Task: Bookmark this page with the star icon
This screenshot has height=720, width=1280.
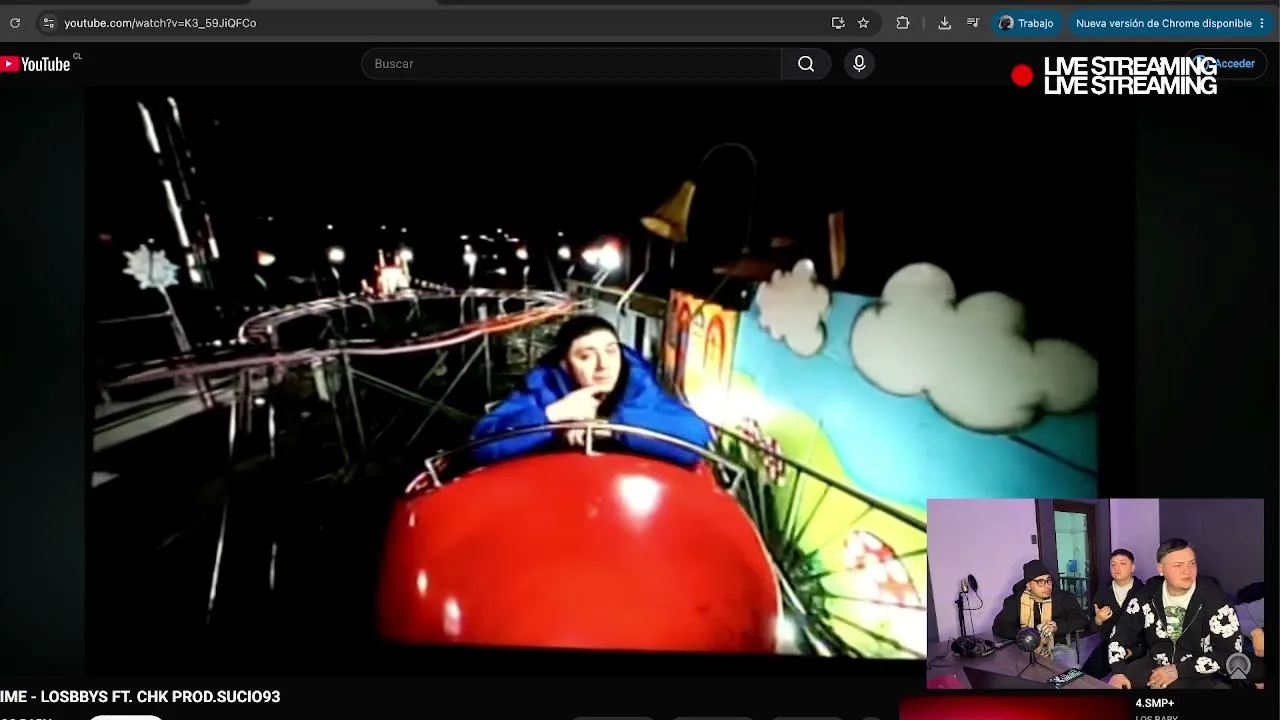Action: (863, 23)
